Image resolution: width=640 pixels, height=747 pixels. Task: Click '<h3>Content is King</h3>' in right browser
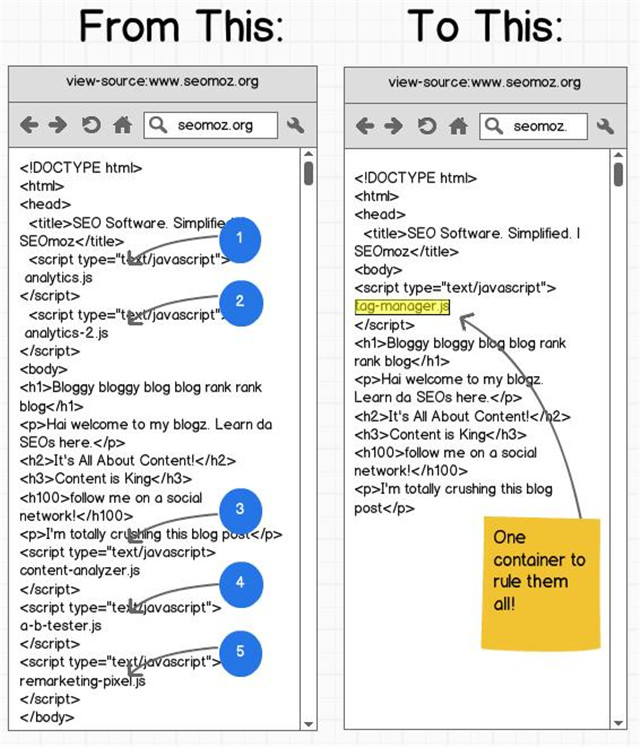click(x=440, y=434)
